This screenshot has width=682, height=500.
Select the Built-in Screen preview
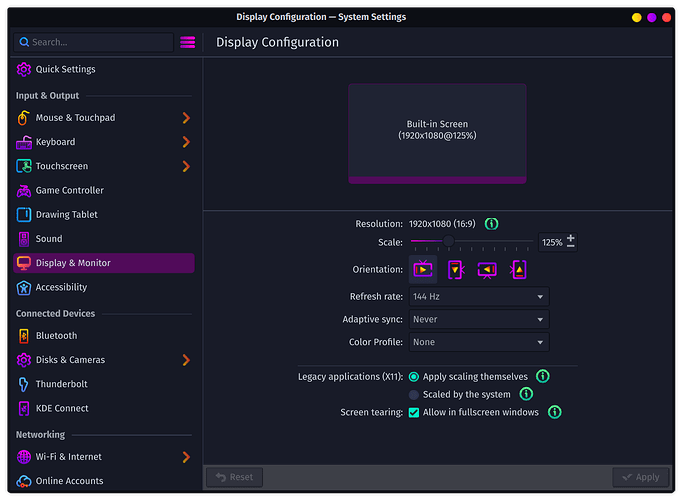point(437,133)
